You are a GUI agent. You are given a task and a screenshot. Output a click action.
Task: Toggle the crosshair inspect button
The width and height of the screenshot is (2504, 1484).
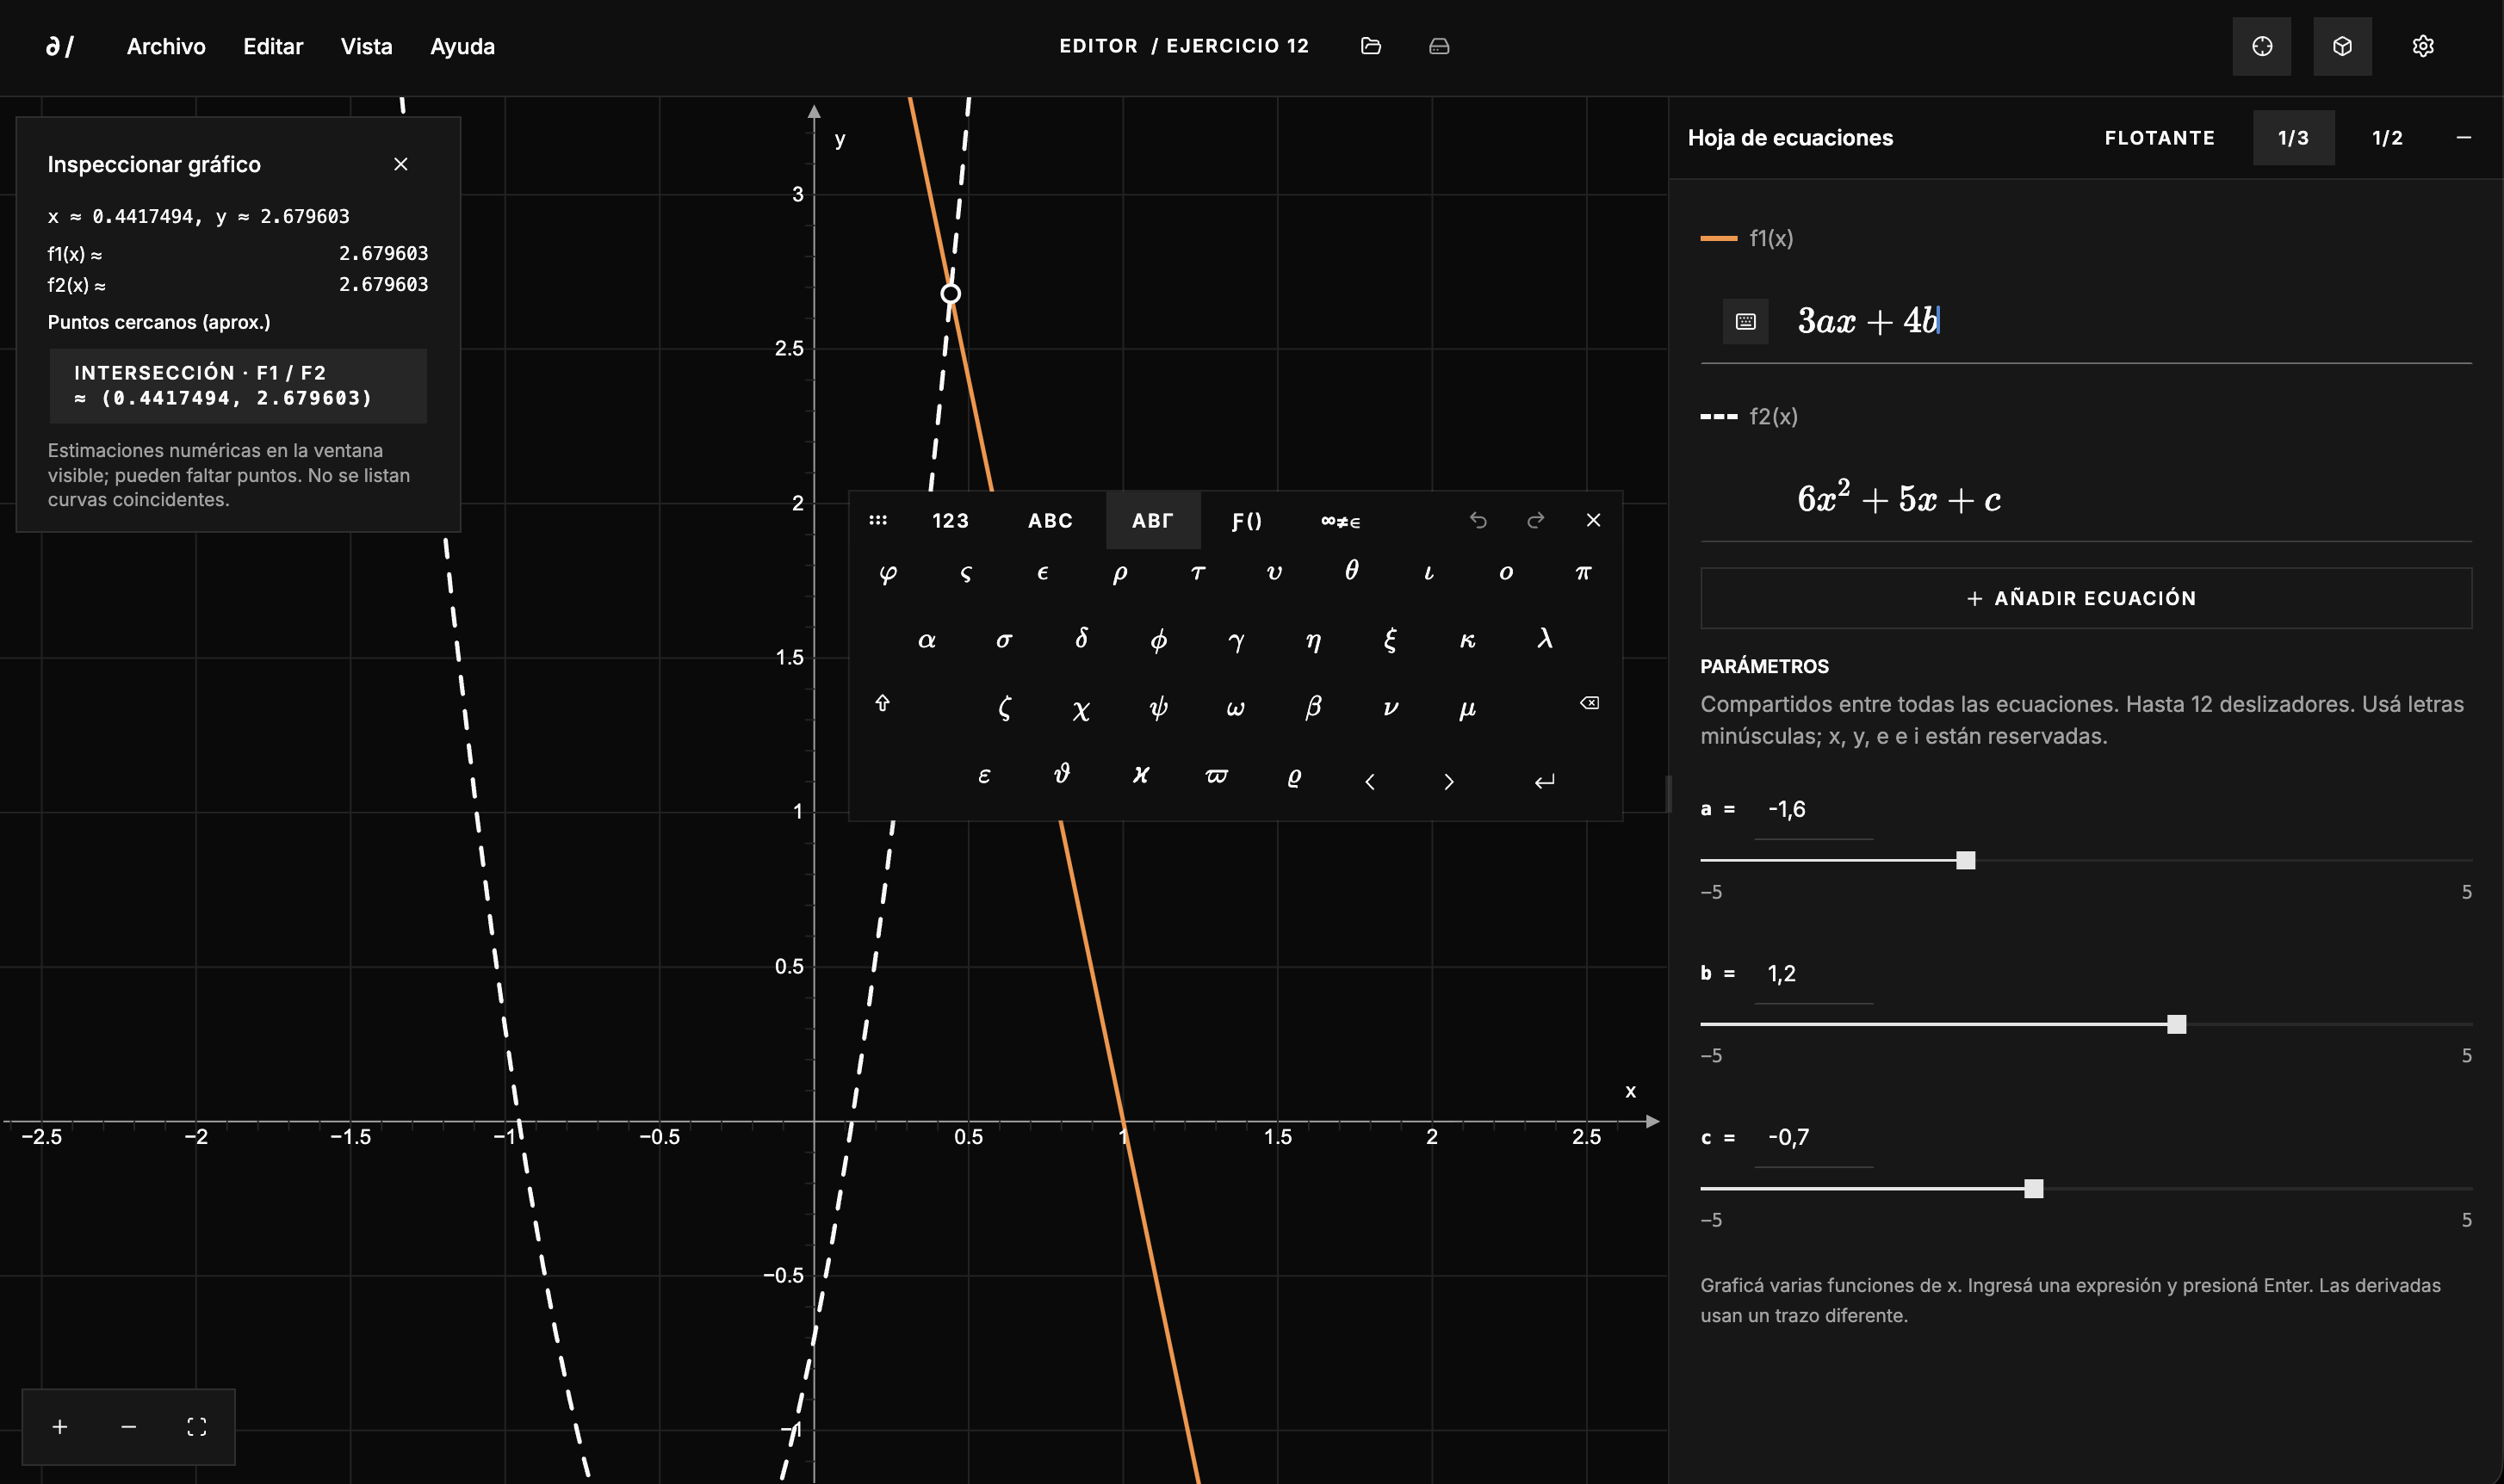pos(2262,46)
